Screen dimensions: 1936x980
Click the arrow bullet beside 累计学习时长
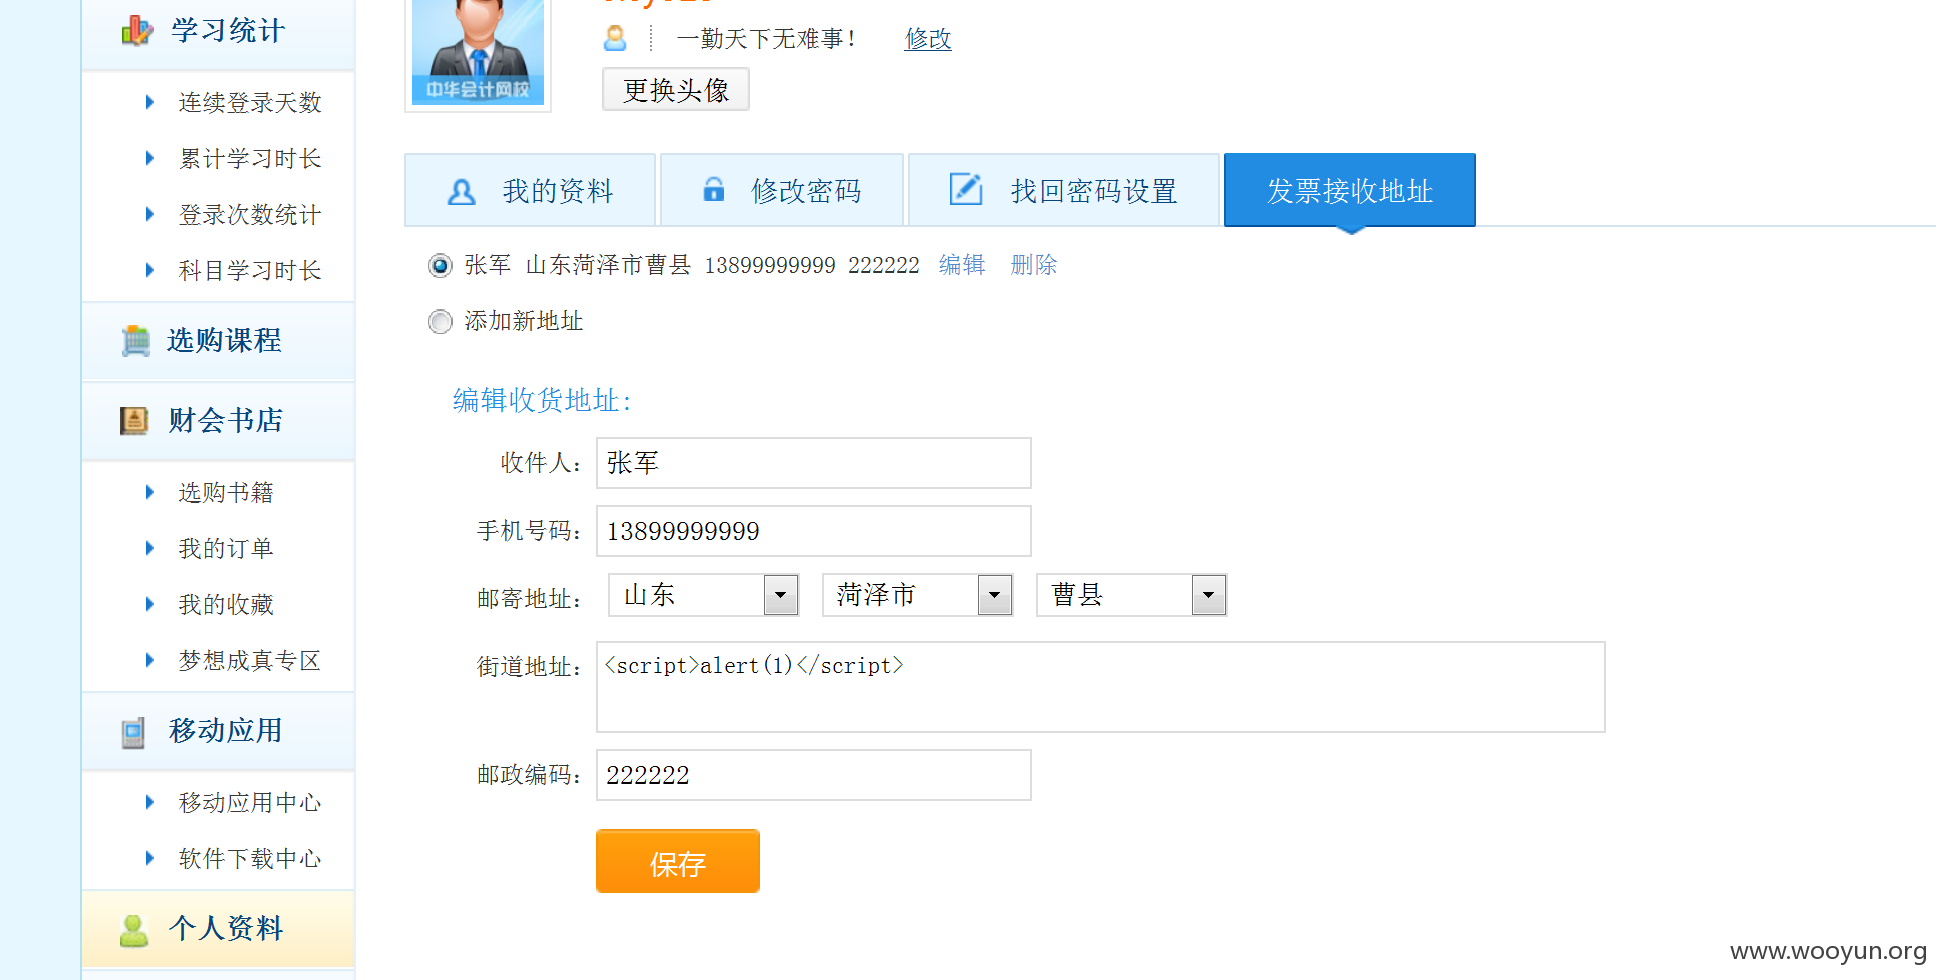(149, 158)
